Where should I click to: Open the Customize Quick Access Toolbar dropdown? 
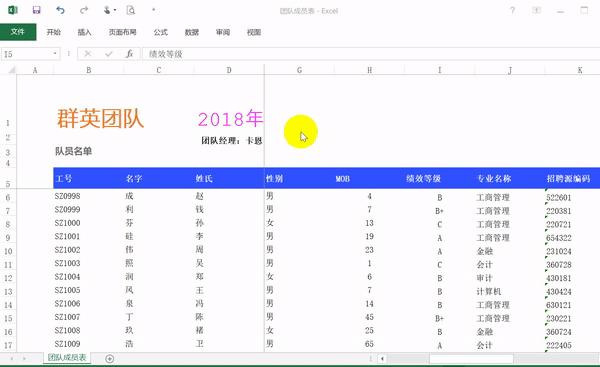[x=154, y=10]
